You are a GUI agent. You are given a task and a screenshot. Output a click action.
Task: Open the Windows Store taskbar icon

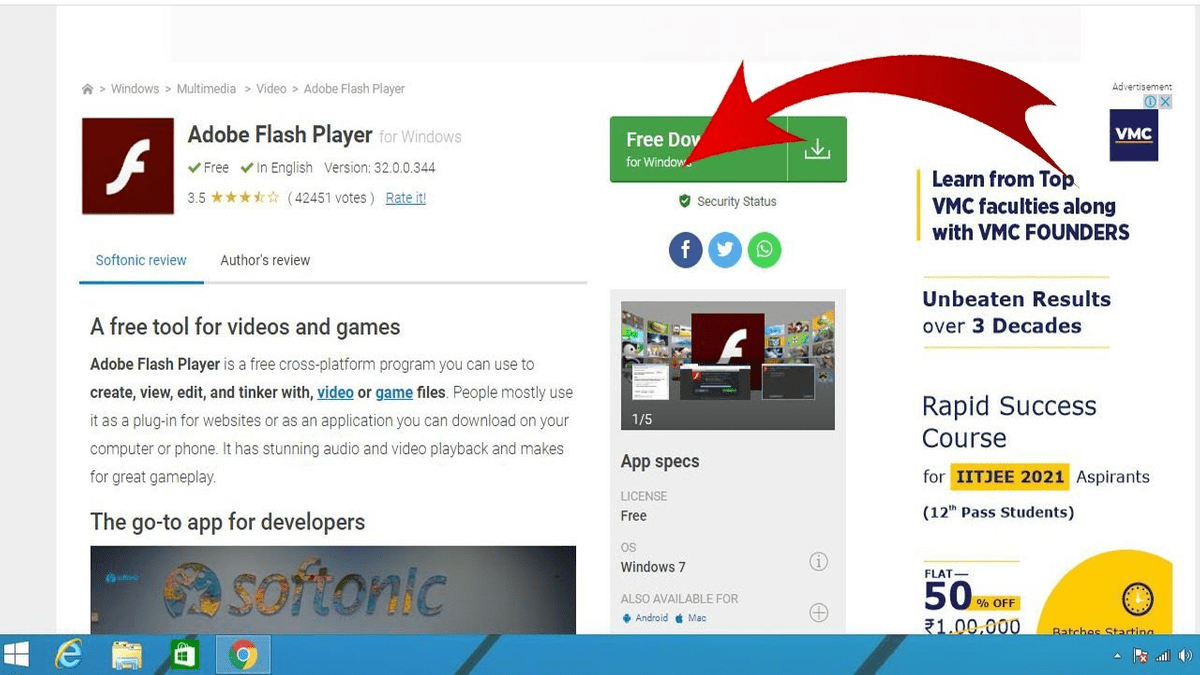click(184, 655)
